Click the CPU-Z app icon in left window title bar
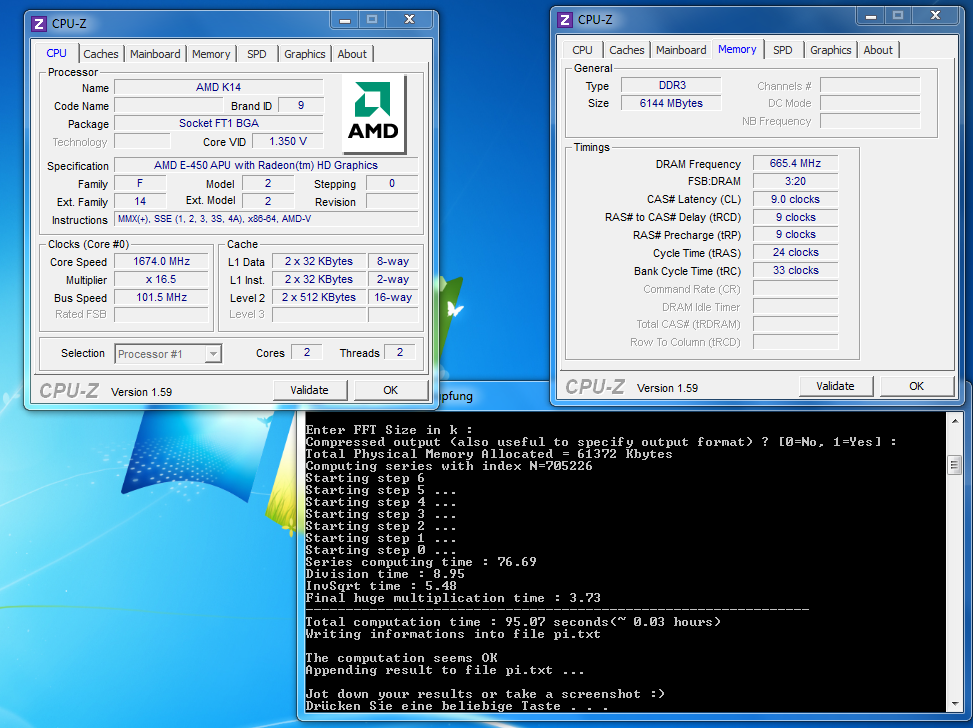 38,24
